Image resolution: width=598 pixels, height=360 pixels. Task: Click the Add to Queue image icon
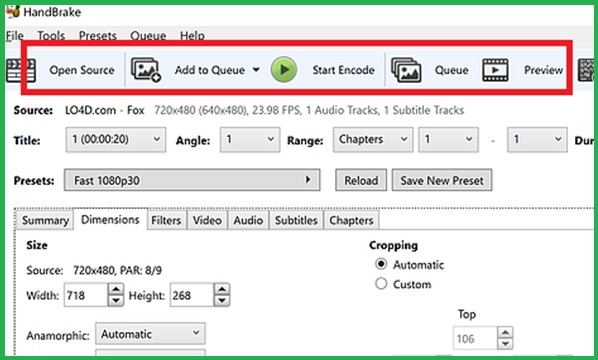pyautogui.click(x=146, y=70)
